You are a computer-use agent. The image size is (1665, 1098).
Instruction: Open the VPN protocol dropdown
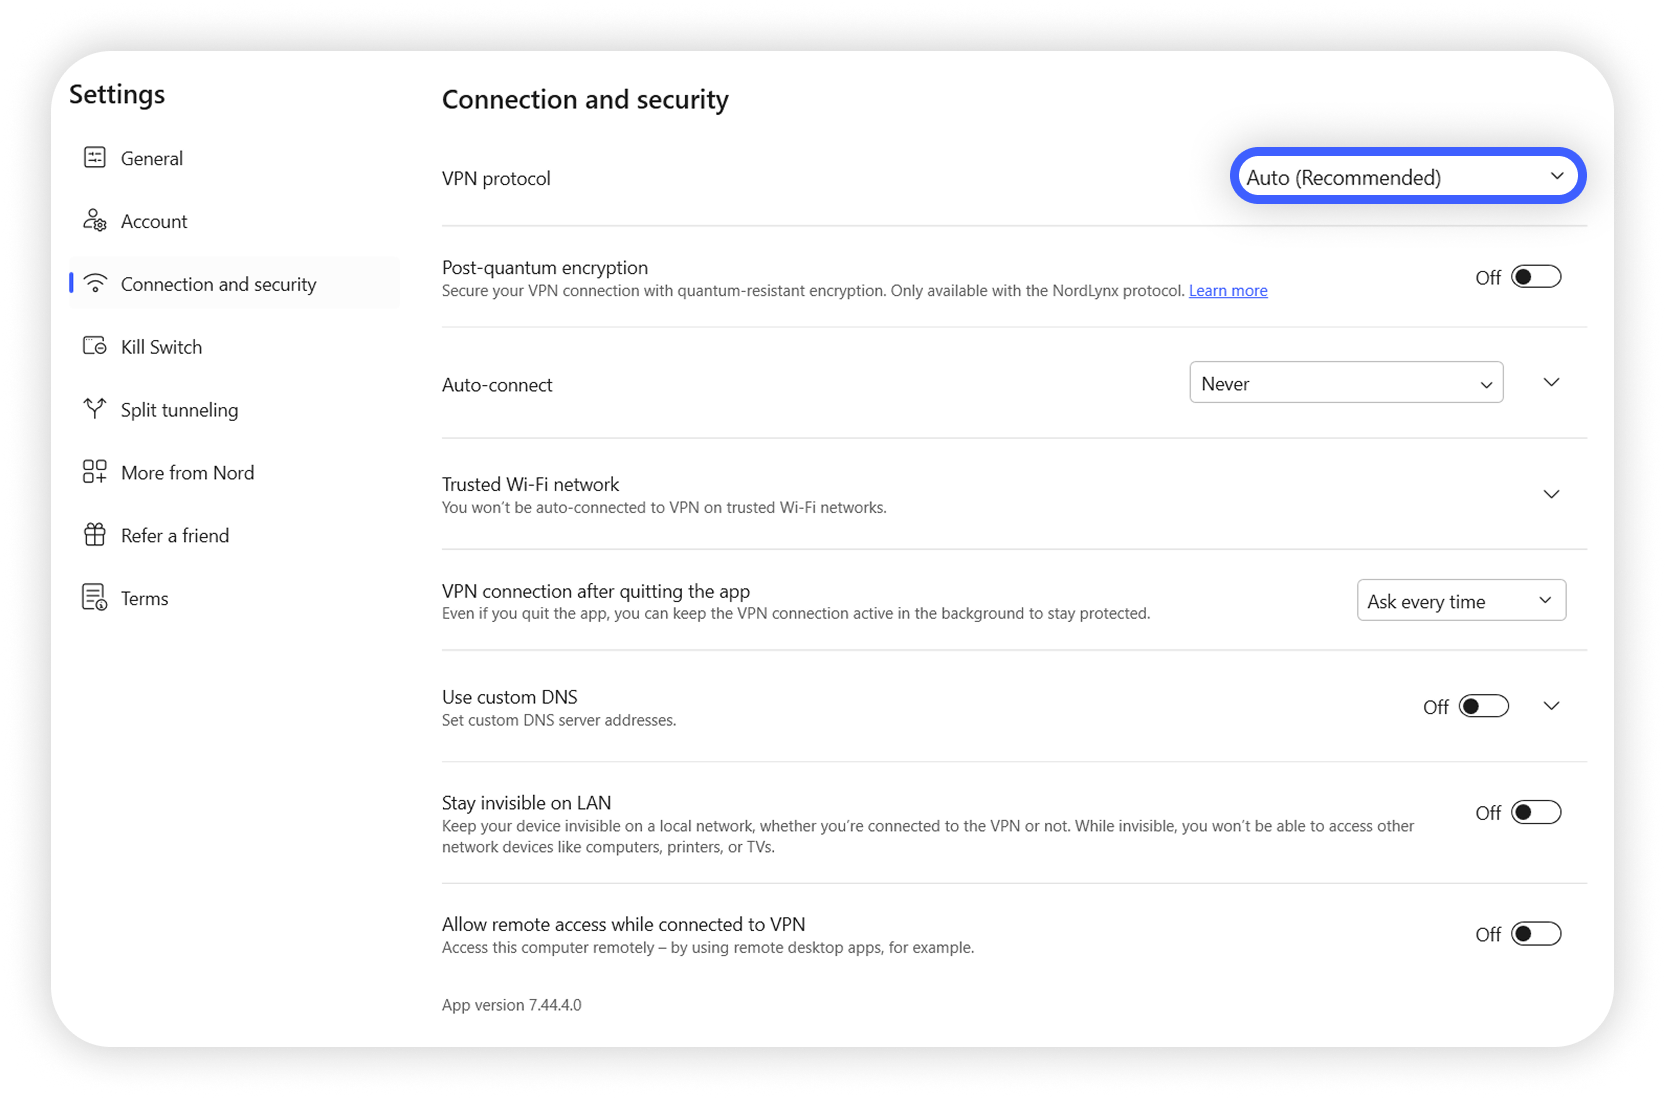1406,176
